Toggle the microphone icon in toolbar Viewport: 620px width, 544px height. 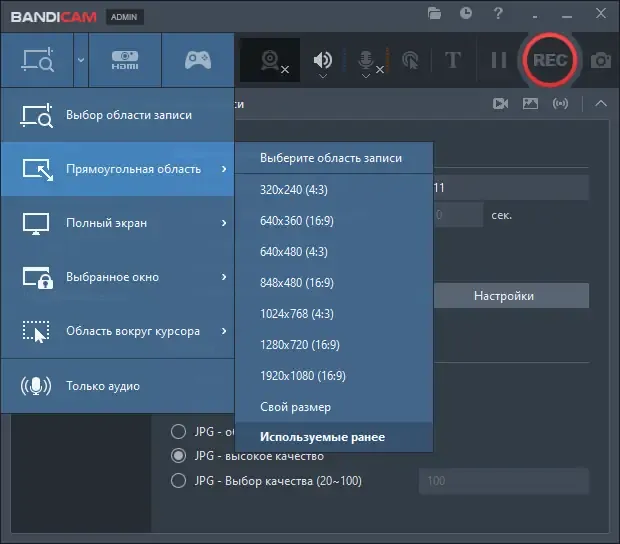366,61
